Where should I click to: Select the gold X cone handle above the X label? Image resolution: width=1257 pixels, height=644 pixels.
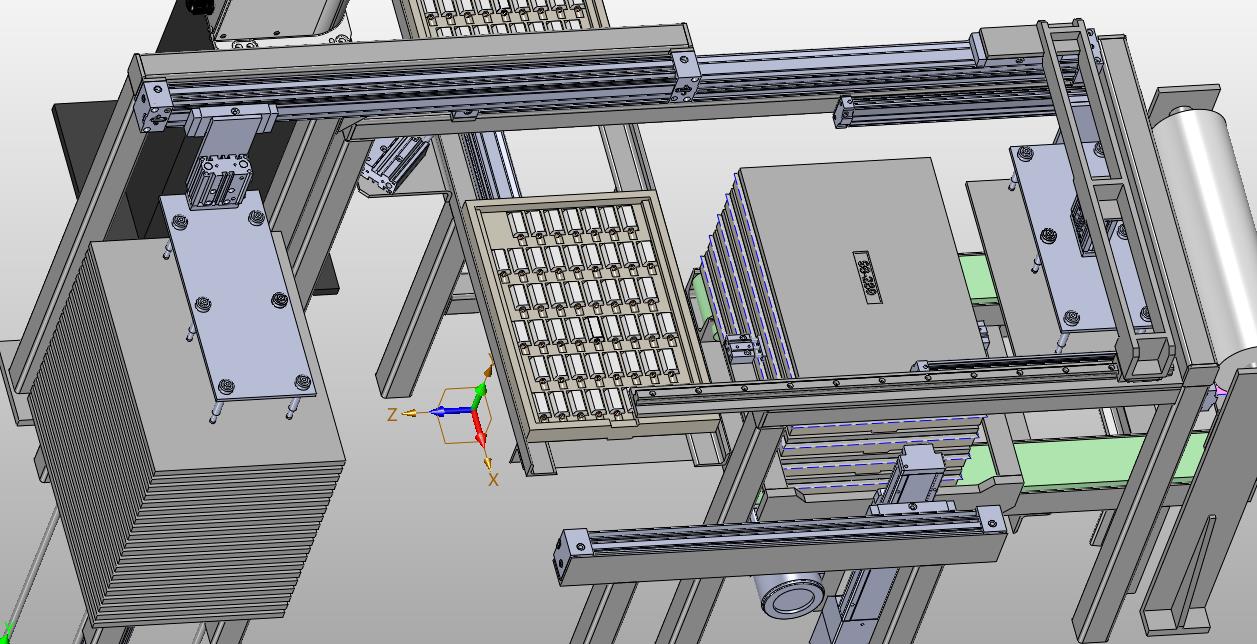tap(489, 462)
